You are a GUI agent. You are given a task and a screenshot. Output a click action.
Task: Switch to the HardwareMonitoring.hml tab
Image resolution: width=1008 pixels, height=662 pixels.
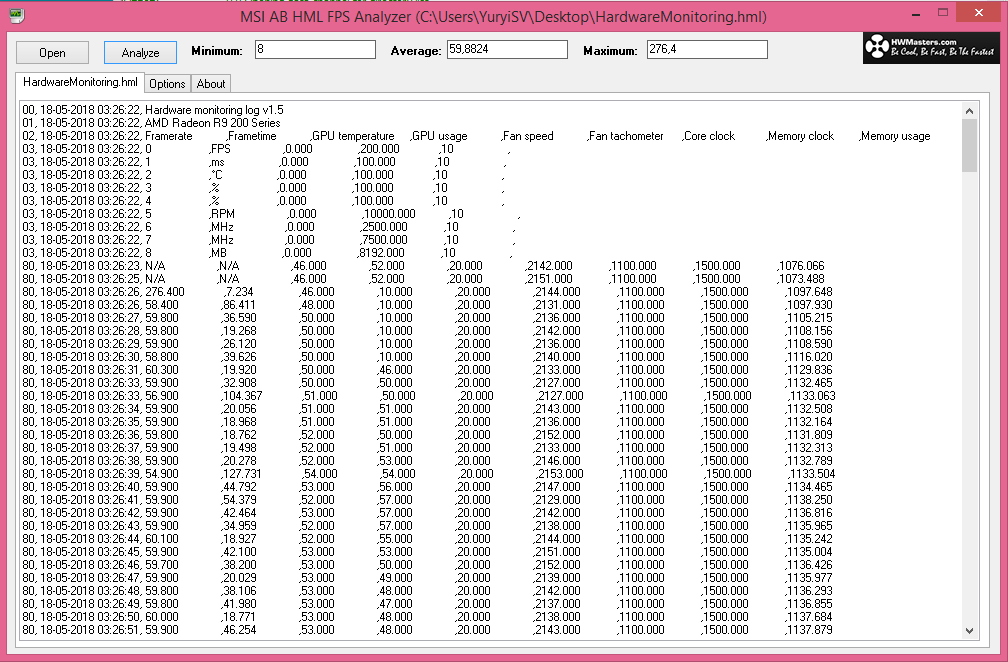tap(80, 82)
